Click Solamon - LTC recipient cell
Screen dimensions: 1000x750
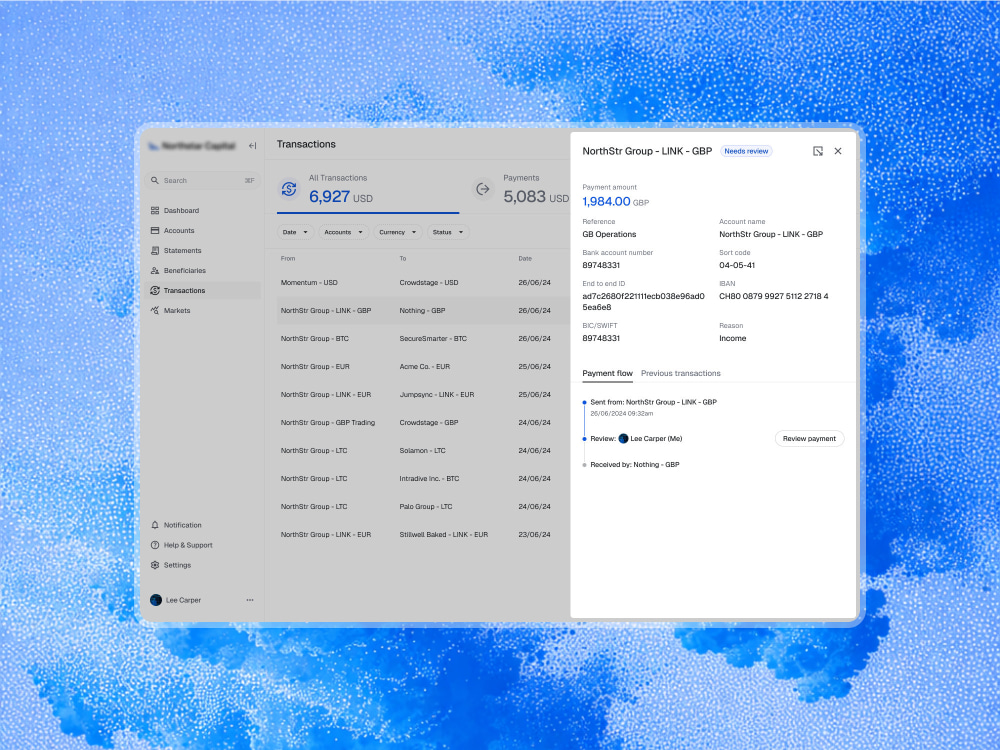coord(422,451)
